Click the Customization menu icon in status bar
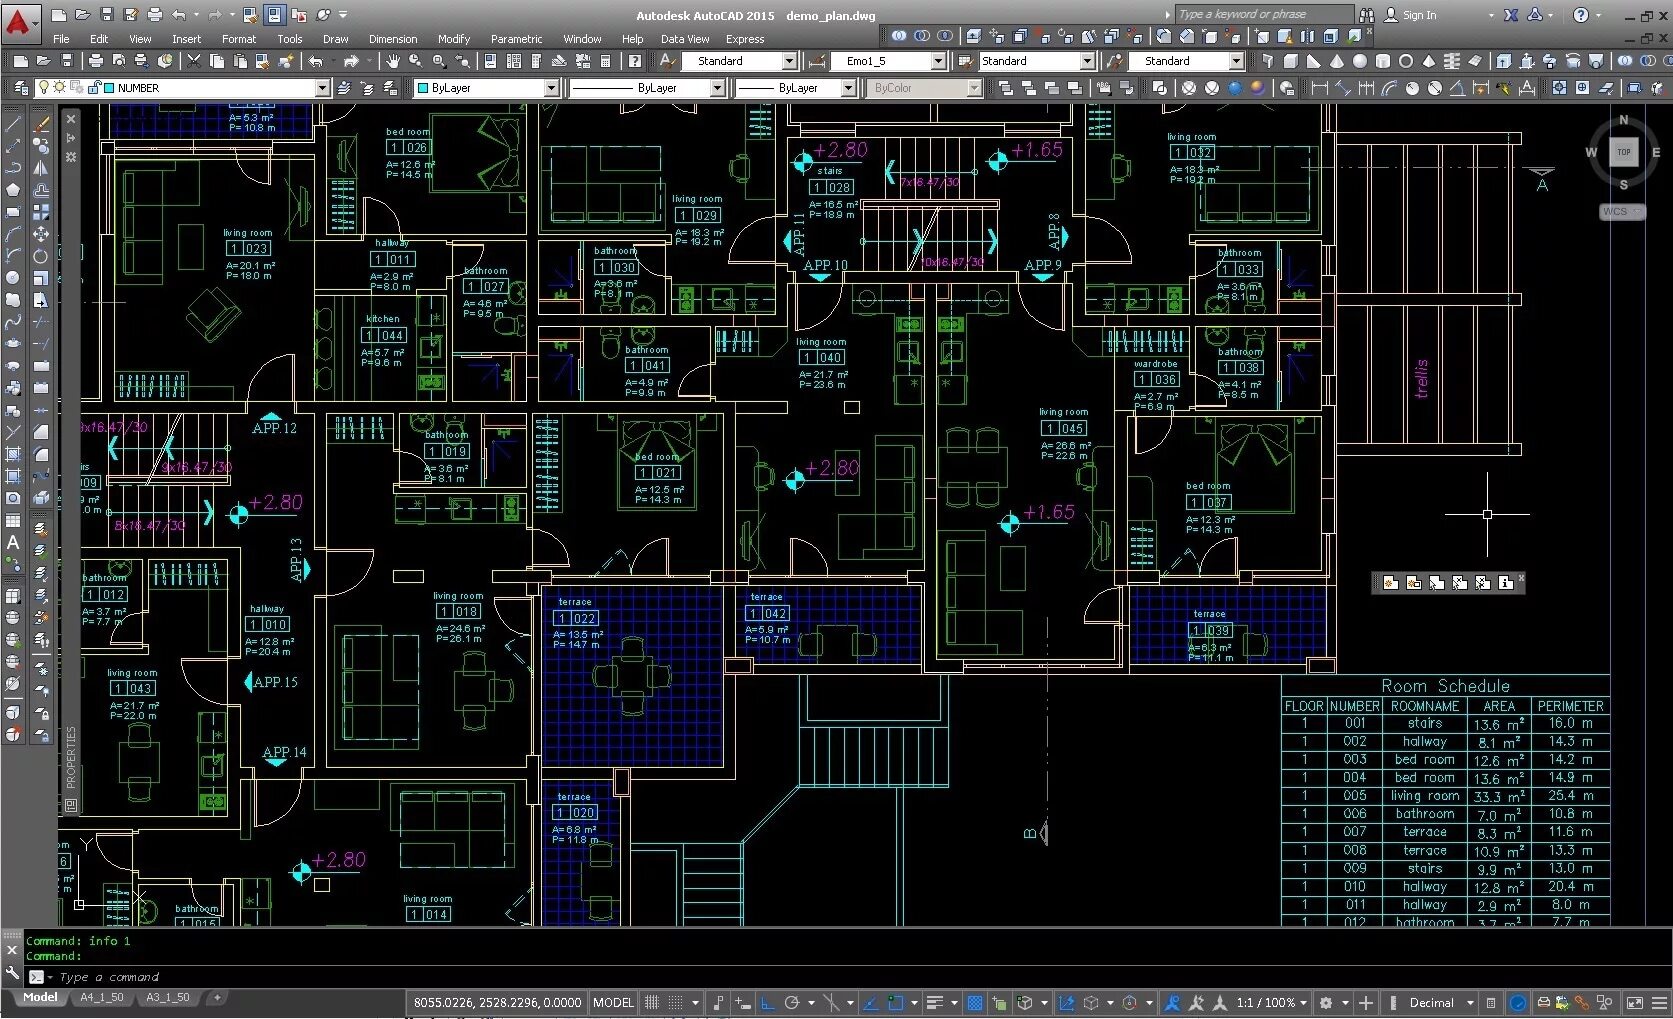 1658,1002
